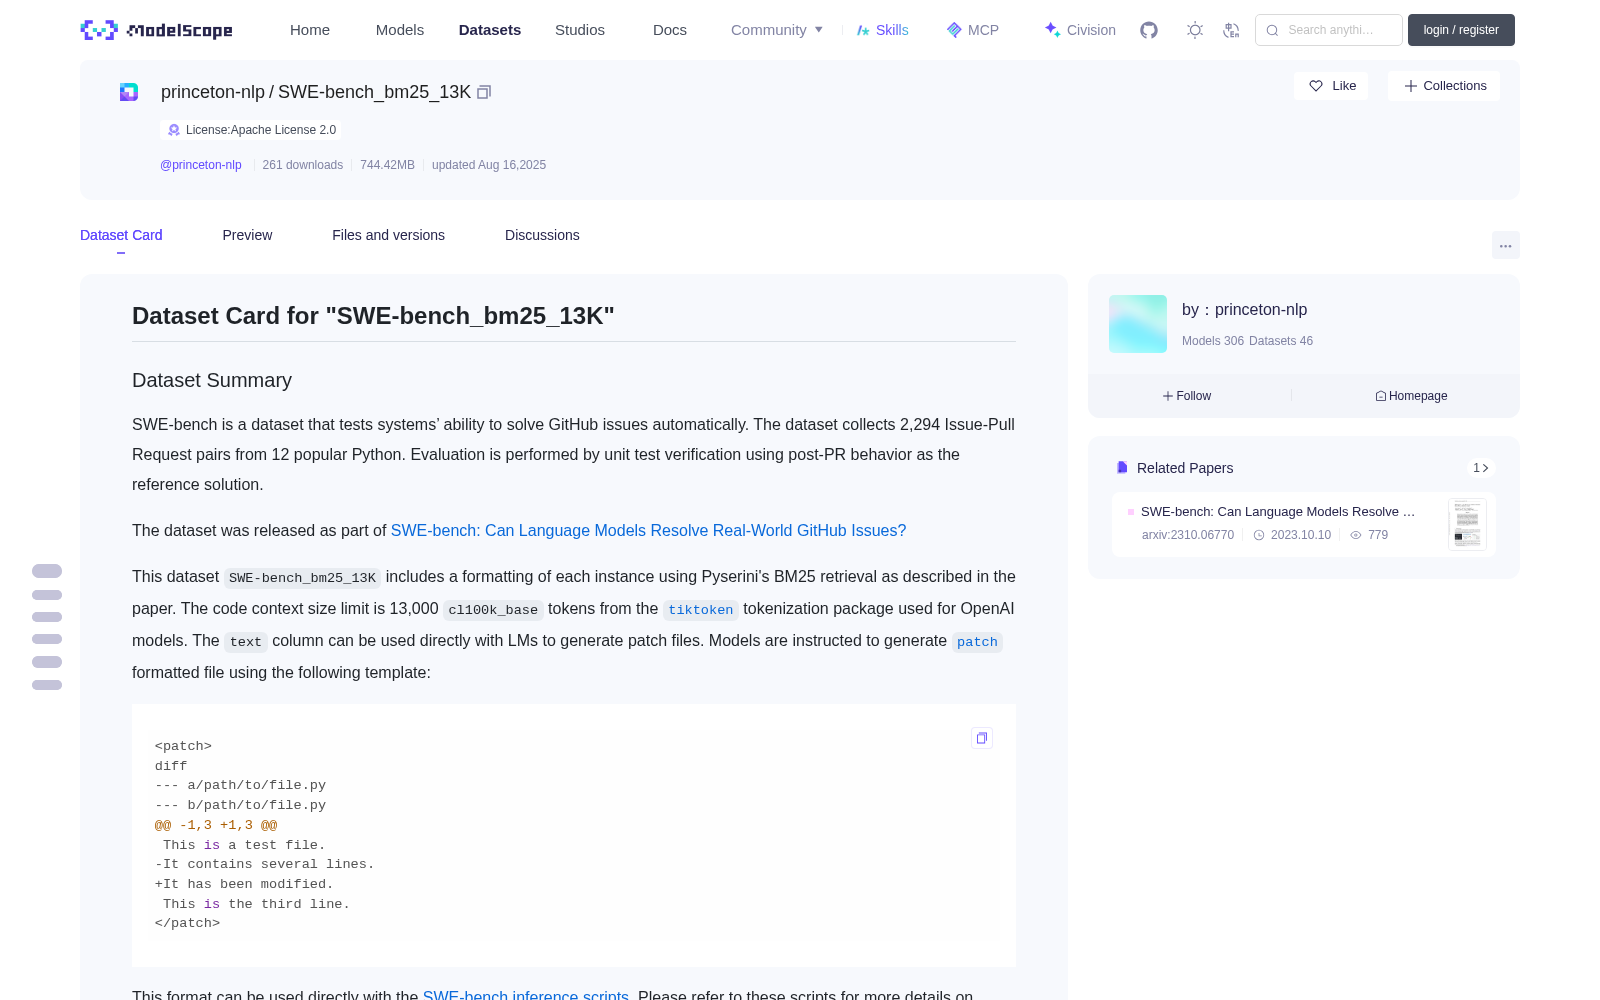
Task: Open the three-dots more options menu
Action: [x=1506, y=245]
